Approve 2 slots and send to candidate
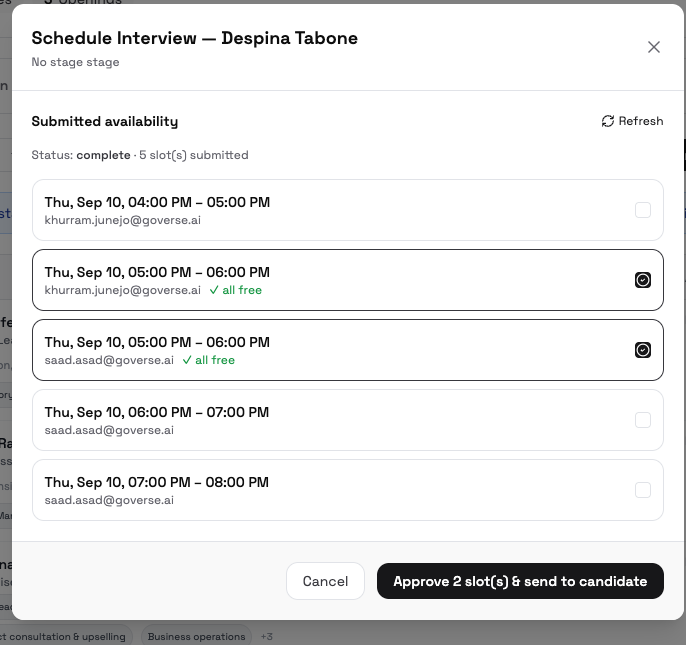Image resolution: width=686 pixels, height=645 pixels. 520,581
